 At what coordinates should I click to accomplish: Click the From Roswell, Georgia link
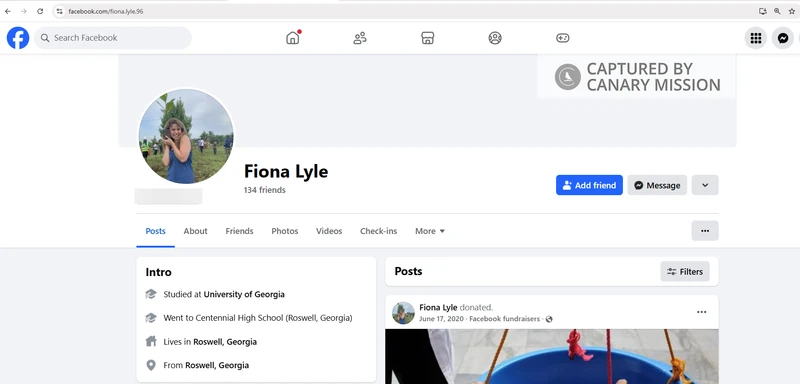(217, 365)
